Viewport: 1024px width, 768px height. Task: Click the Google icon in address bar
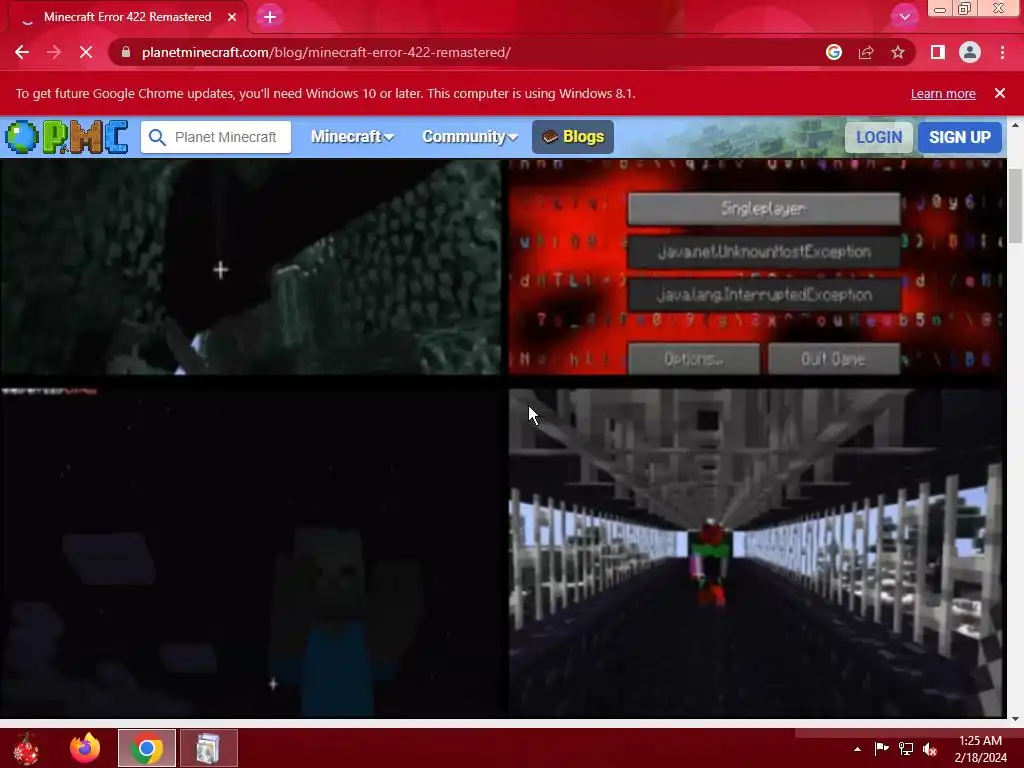coord(833,52)
